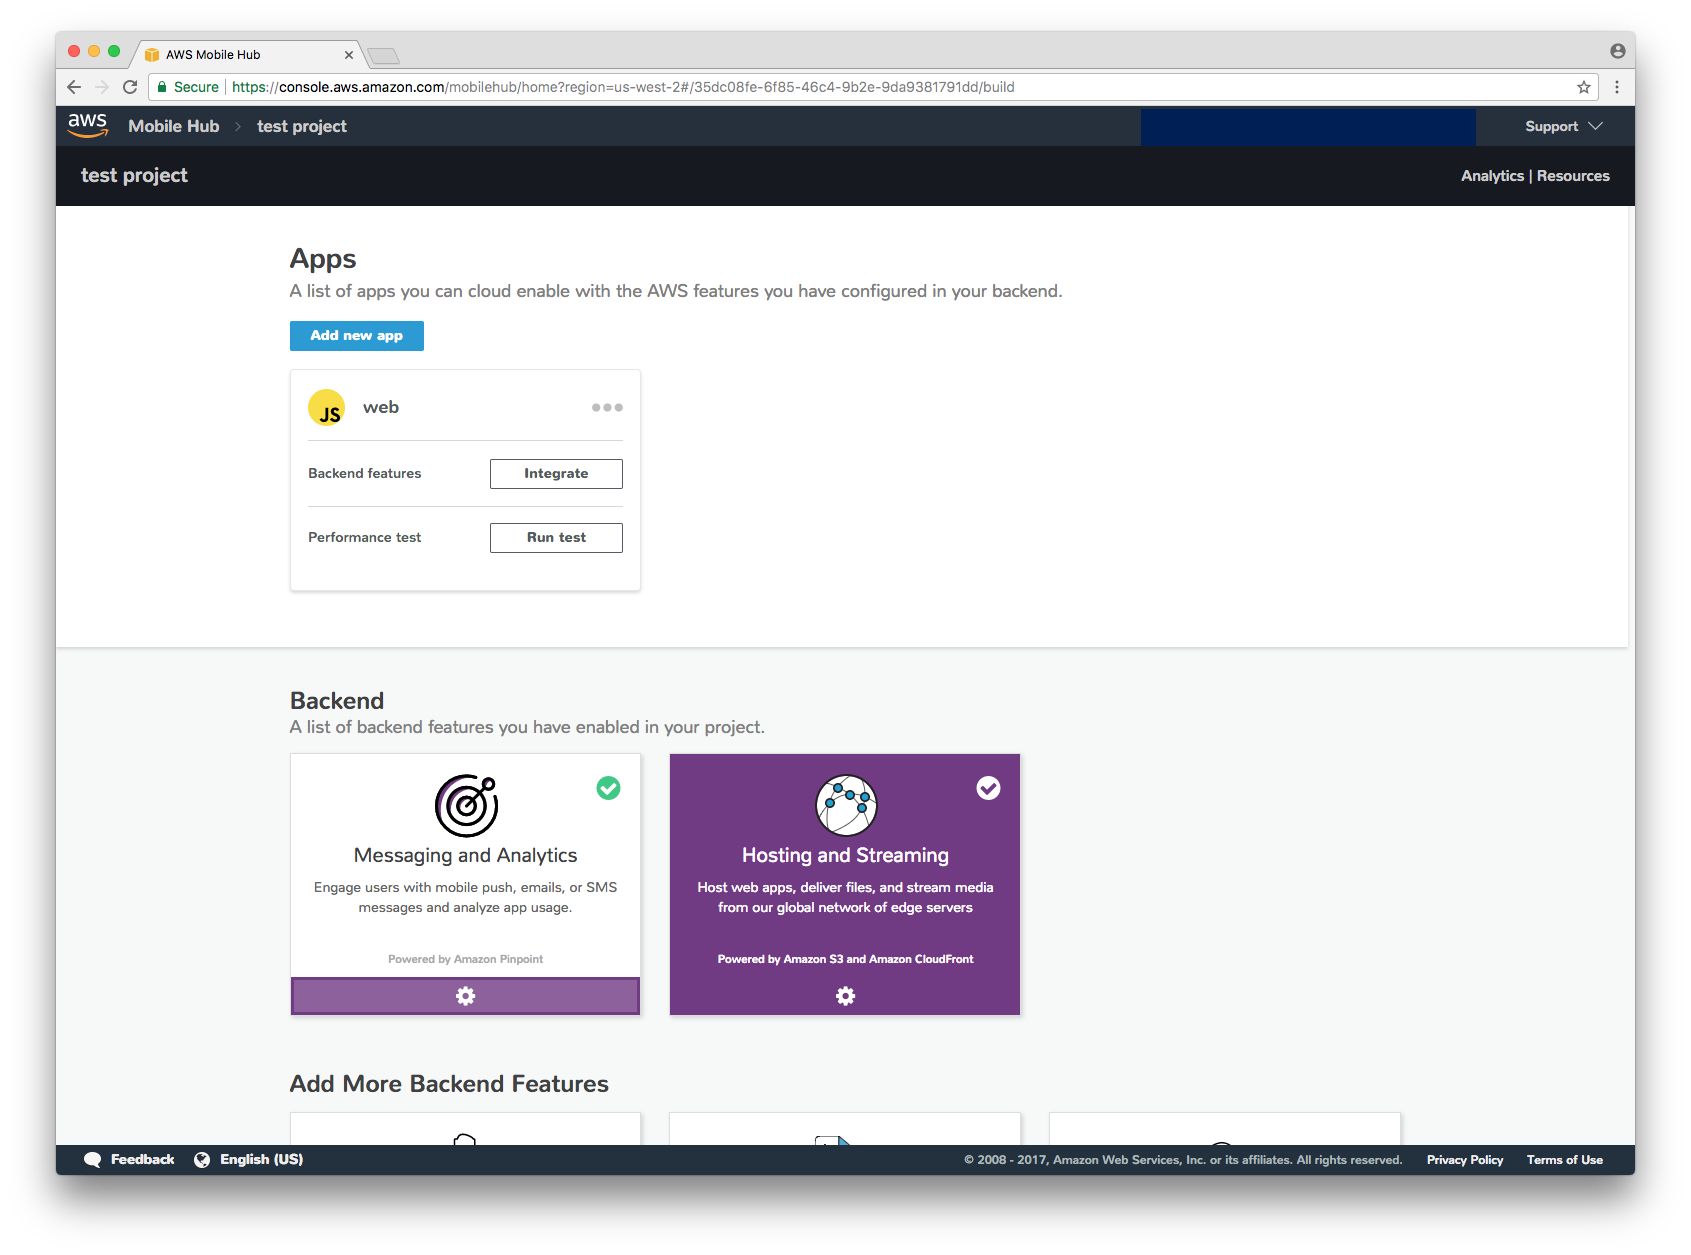Open Messaging and Analytics settings gear
1691x1255 pixels.
(465, 996)
